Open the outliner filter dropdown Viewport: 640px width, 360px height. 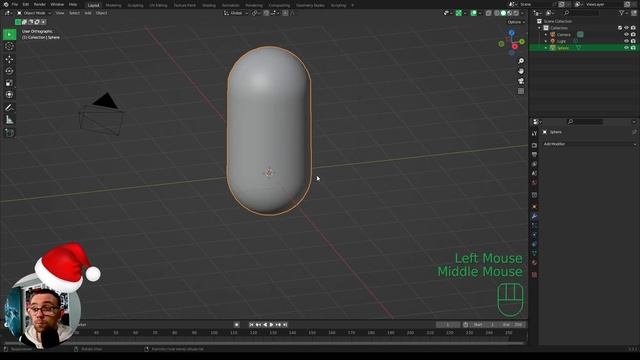623,13
